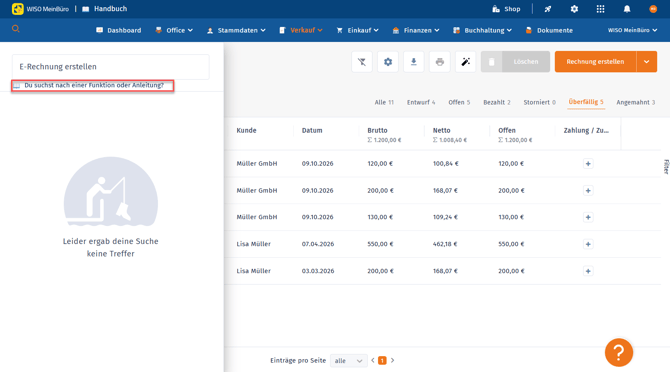Screen dimensions: 670x372
Task: Click Rechnung erstellen button
Action: click(x=595, y=62)
